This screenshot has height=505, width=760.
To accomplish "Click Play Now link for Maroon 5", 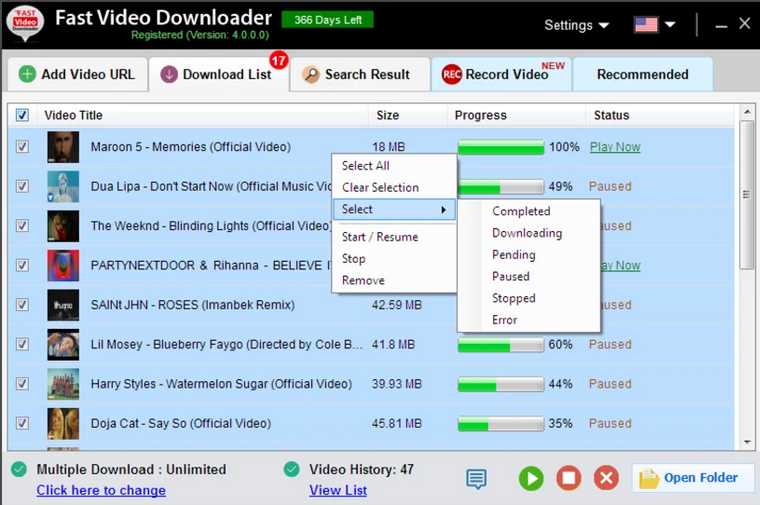I will (x=615, y=147).
